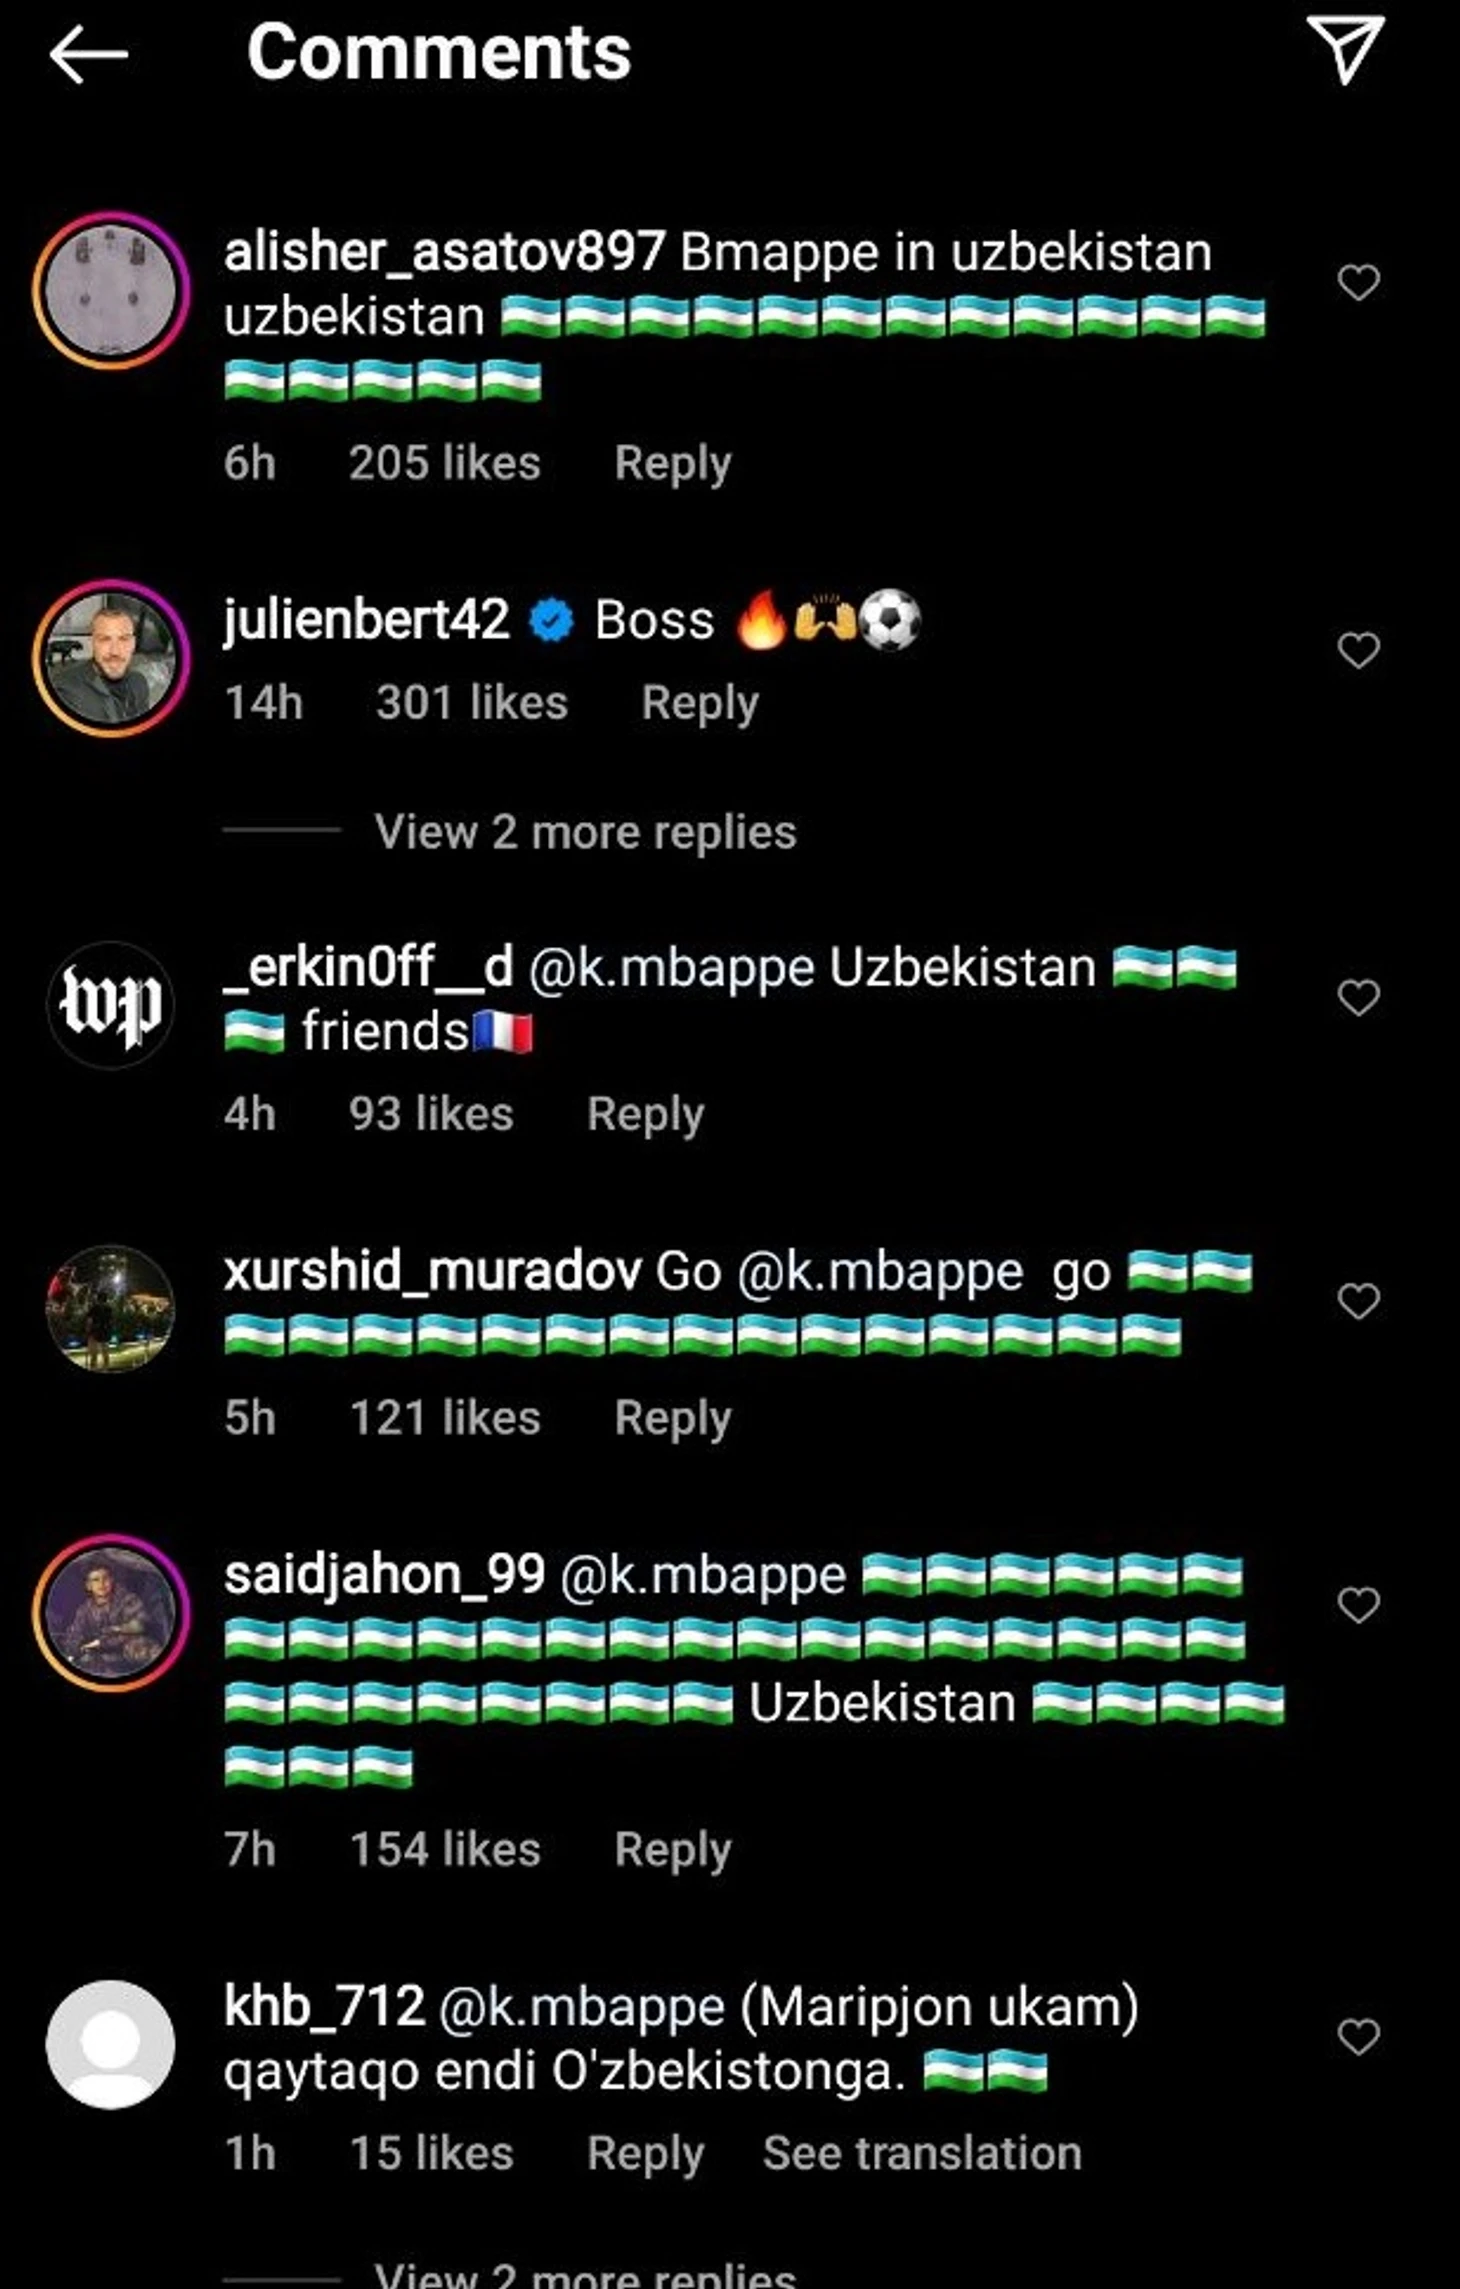This screenshot has width=1460, height=2289.
Task: Reply to julienbert42's comment
Action: click(x=700, y=703)
